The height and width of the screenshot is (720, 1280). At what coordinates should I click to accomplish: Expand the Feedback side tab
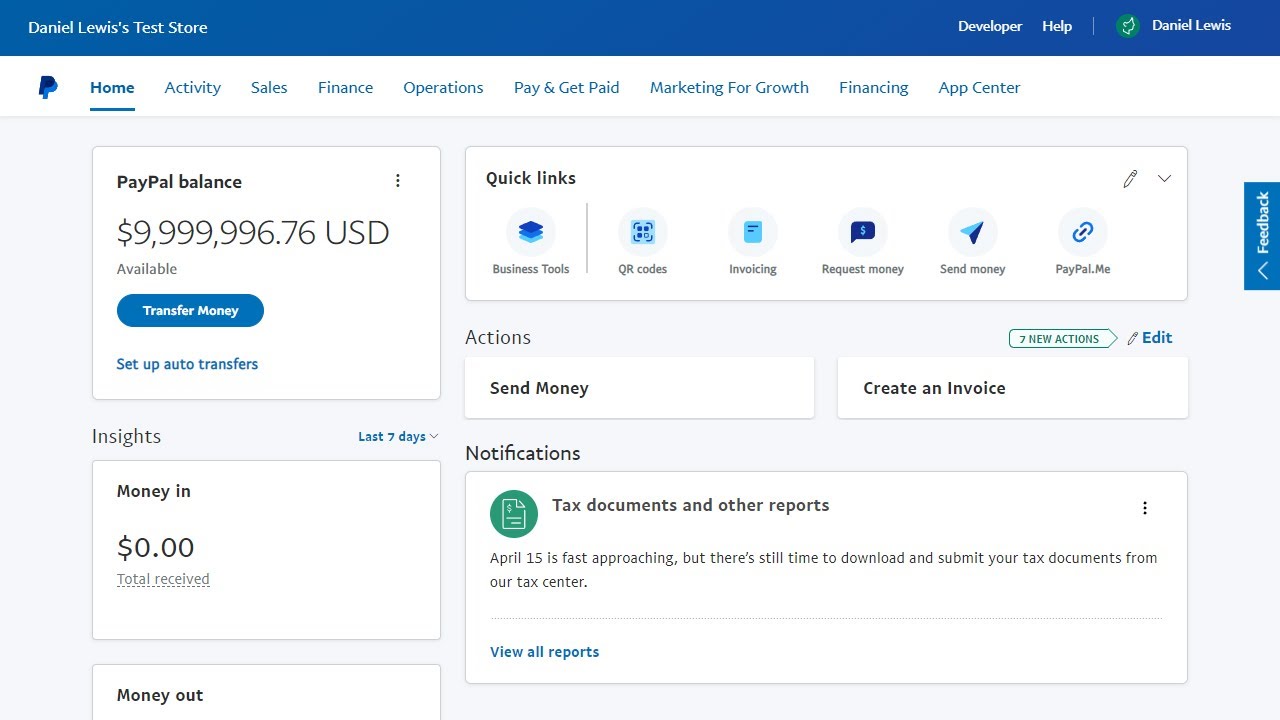tap(1262, 236)
